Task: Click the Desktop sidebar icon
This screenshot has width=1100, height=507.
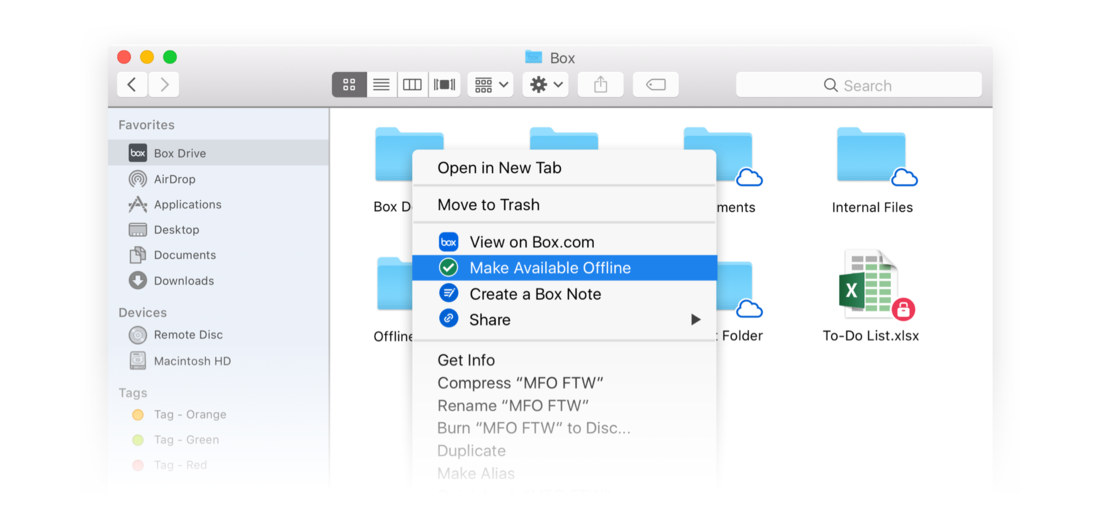Action: click(x=138, y=229)
